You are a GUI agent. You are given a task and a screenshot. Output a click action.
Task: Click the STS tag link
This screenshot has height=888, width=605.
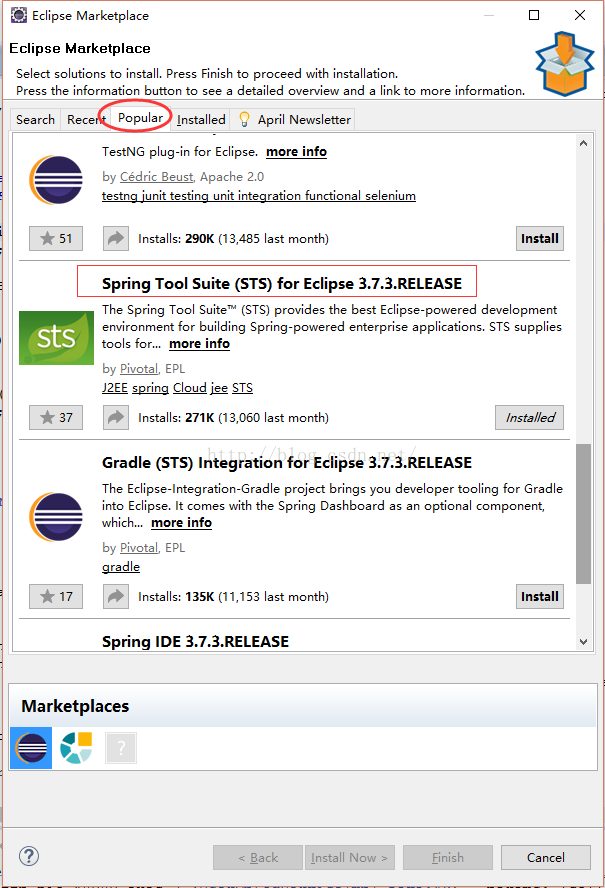242,388
